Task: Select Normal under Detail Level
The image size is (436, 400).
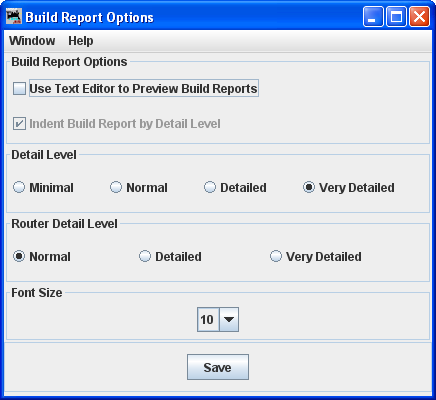Action: pos(116,187)
